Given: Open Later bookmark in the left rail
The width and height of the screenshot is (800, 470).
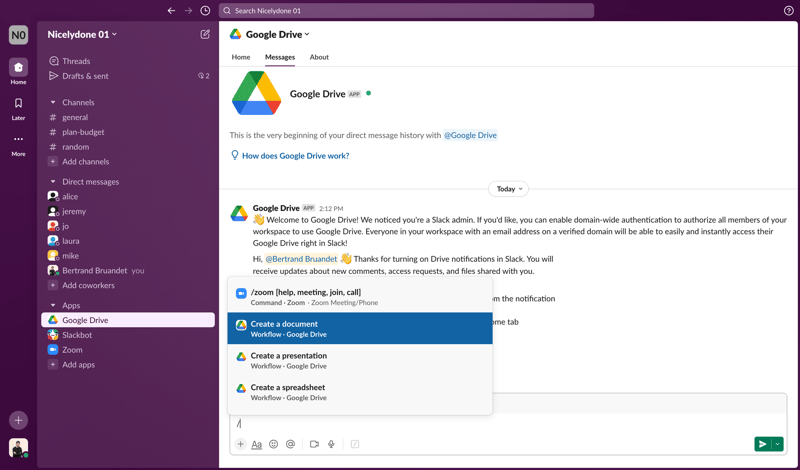Looking at the screenshot, I should 18,109.
